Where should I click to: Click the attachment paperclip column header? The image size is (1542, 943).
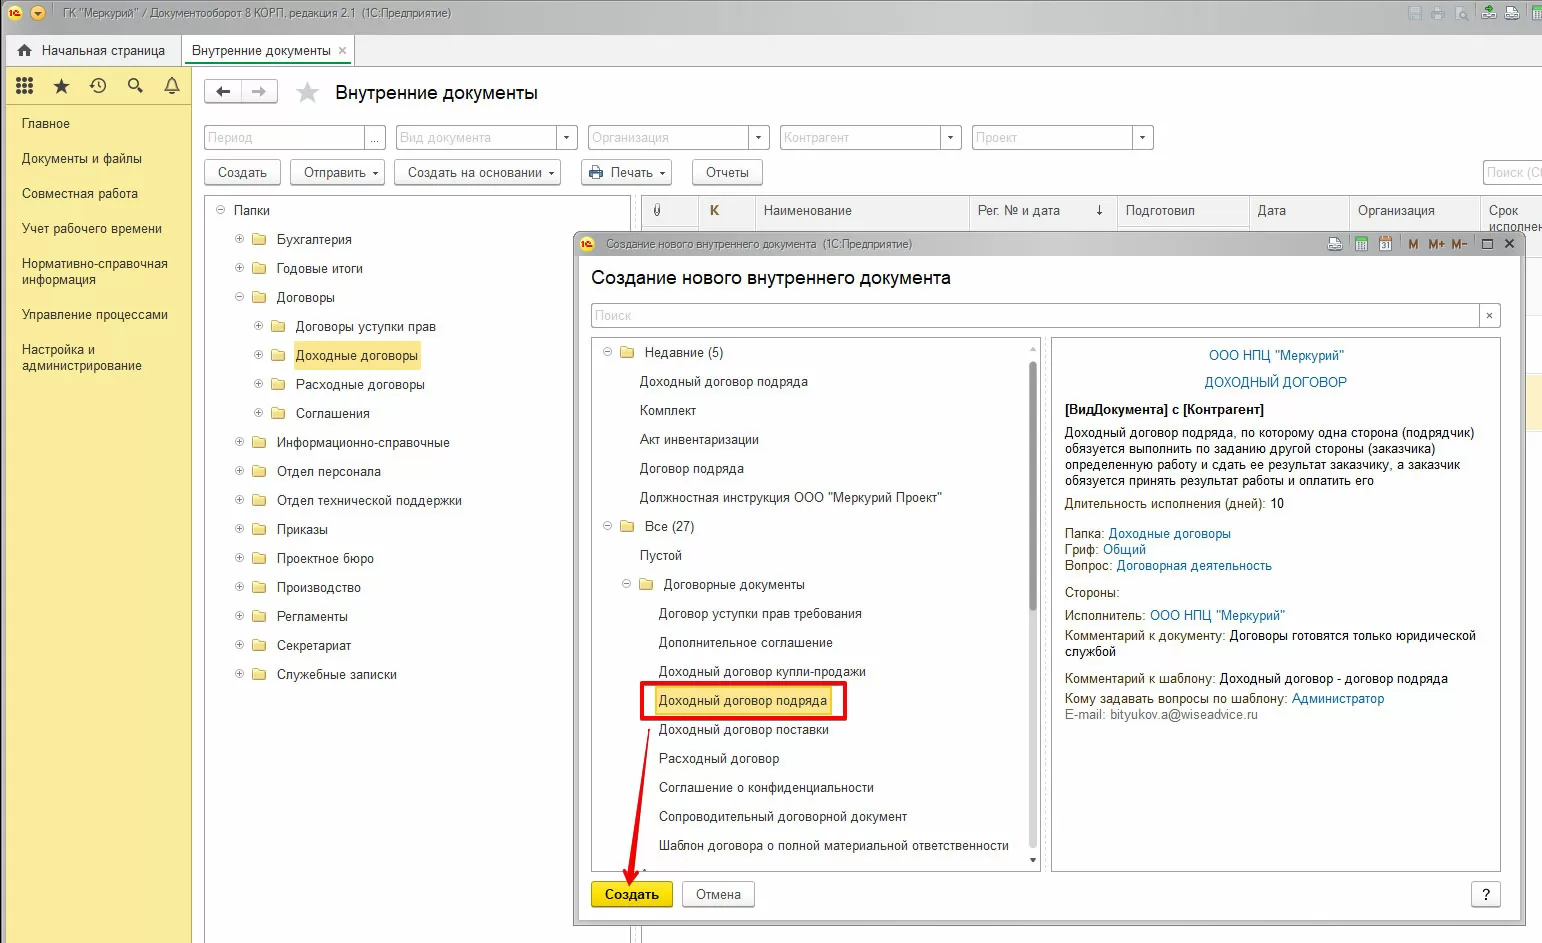point(657,211)
